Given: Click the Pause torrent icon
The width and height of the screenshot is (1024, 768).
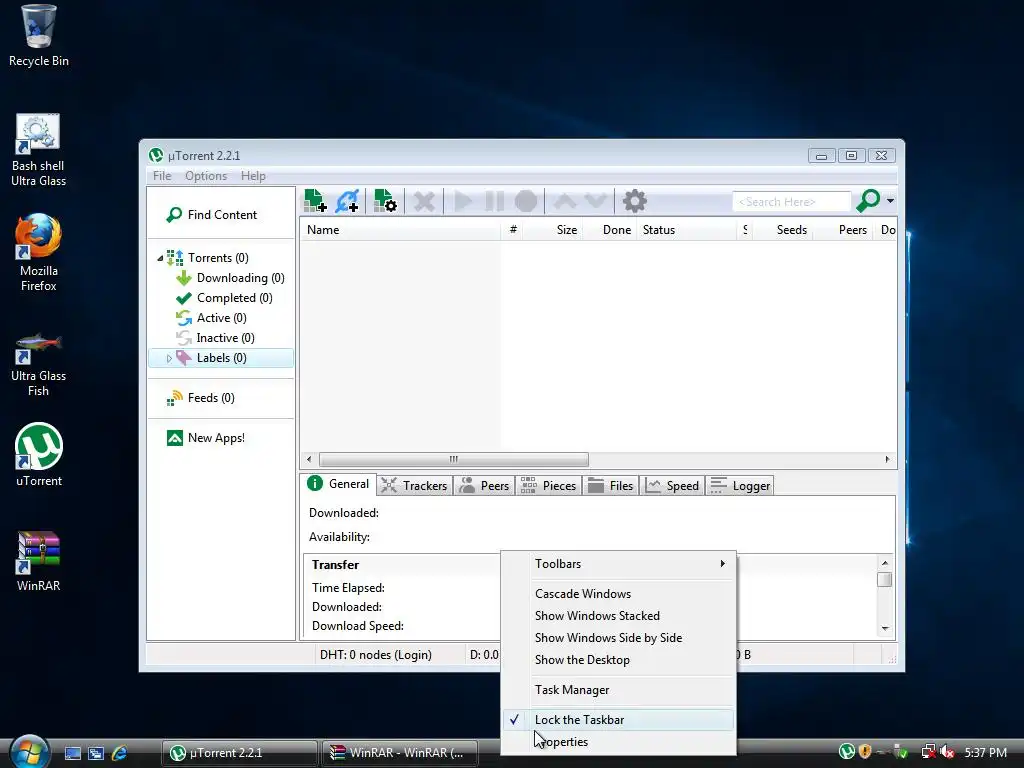Looking at the screenshot, I should tap(494, 201).
